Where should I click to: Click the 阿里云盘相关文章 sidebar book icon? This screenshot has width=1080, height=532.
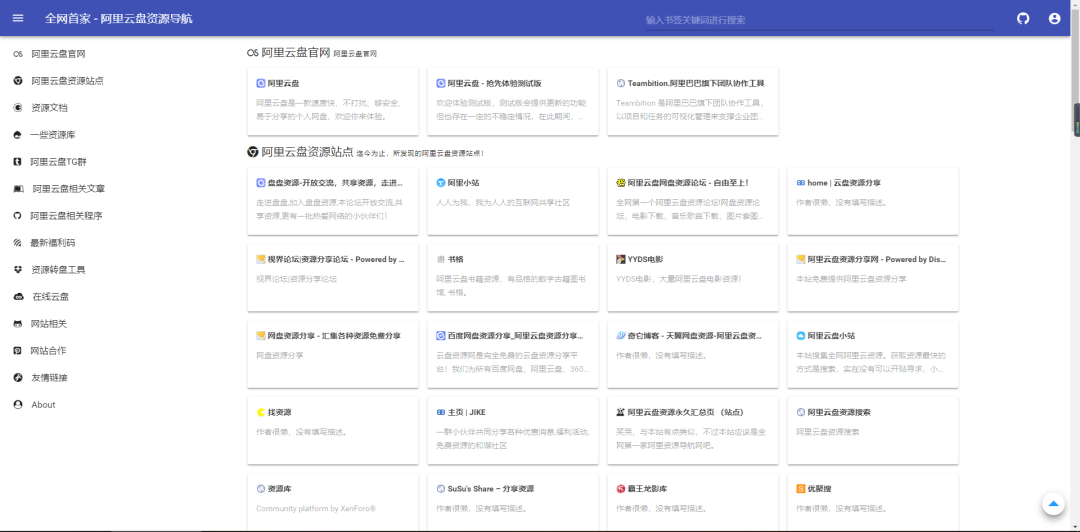tap(19, 189)
